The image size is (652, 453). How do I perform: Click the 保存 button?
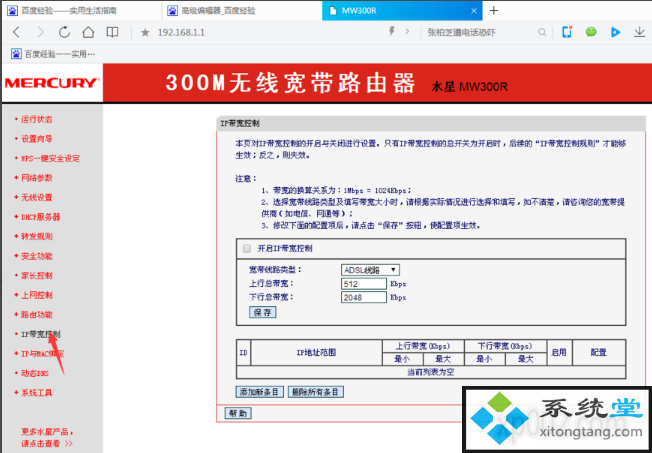point(262,312)
